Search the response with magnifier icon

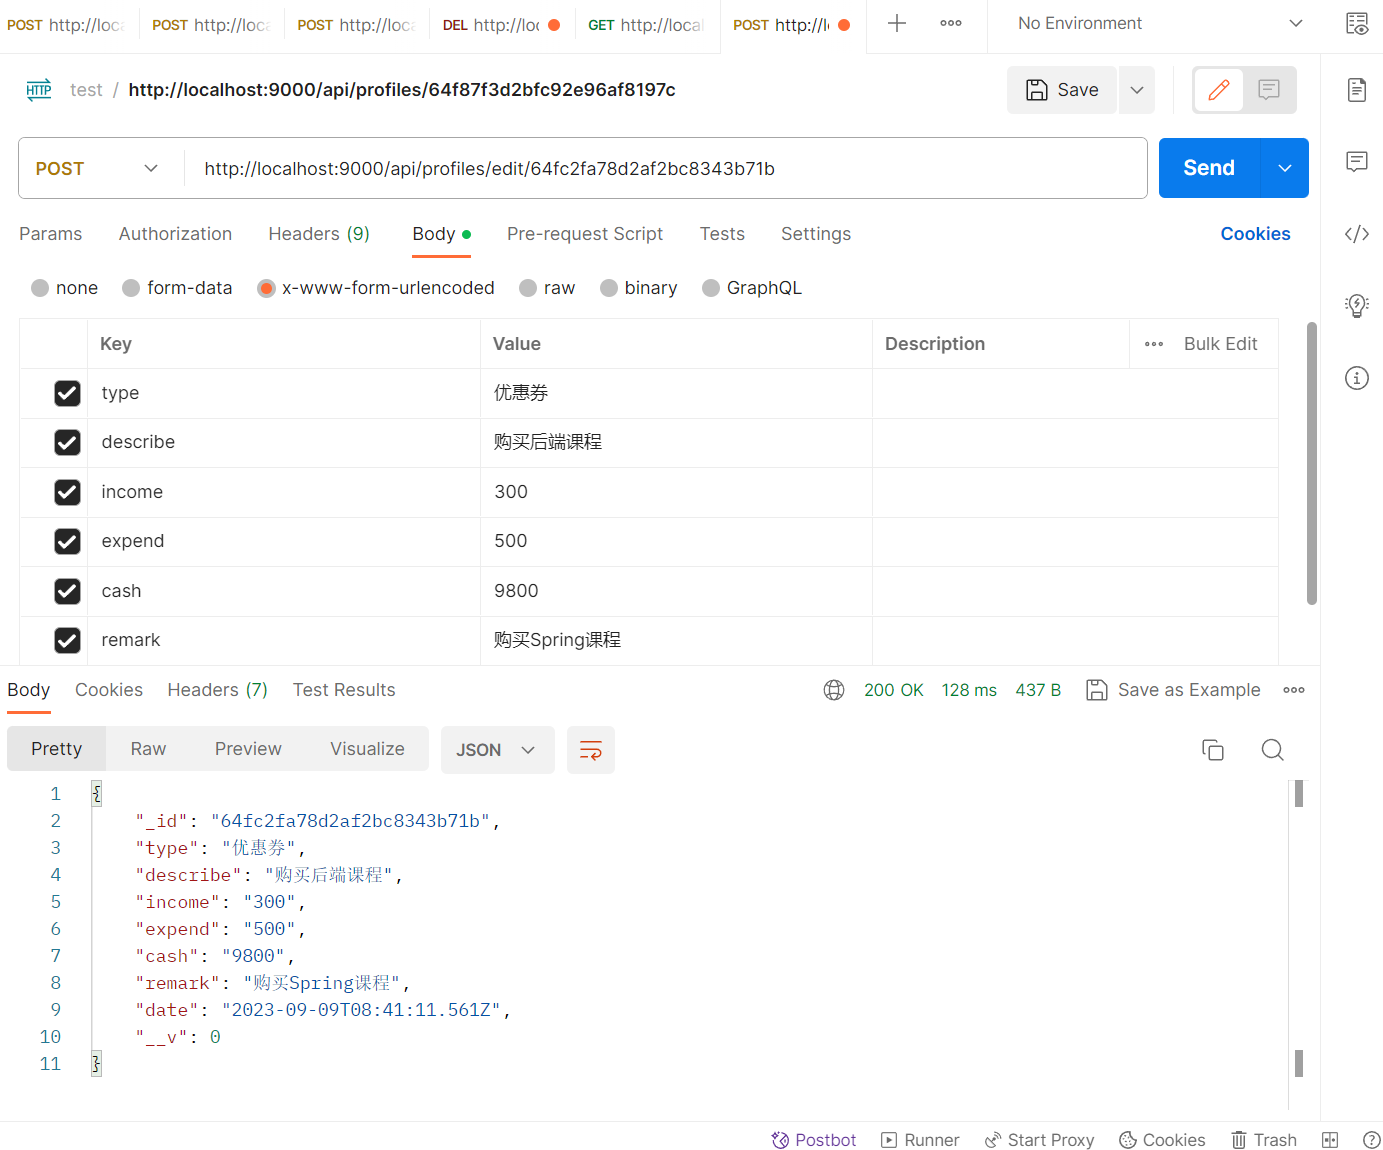click(1272, 750)
